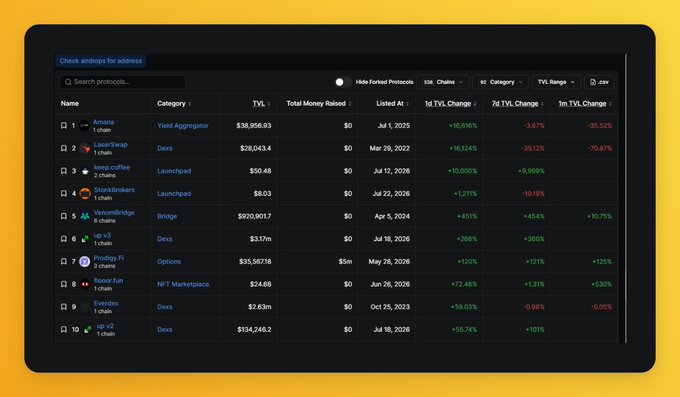Select the $920,901.7 TVL cell

(255, 216)
